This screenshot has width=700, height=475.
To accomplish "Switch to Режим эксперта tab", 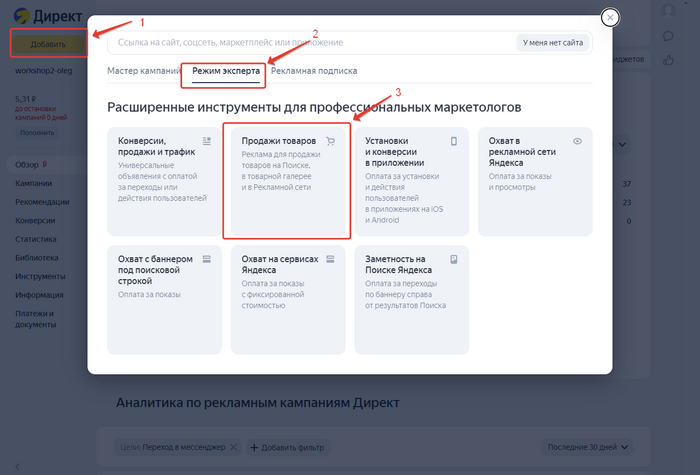I will pos(226,71).
